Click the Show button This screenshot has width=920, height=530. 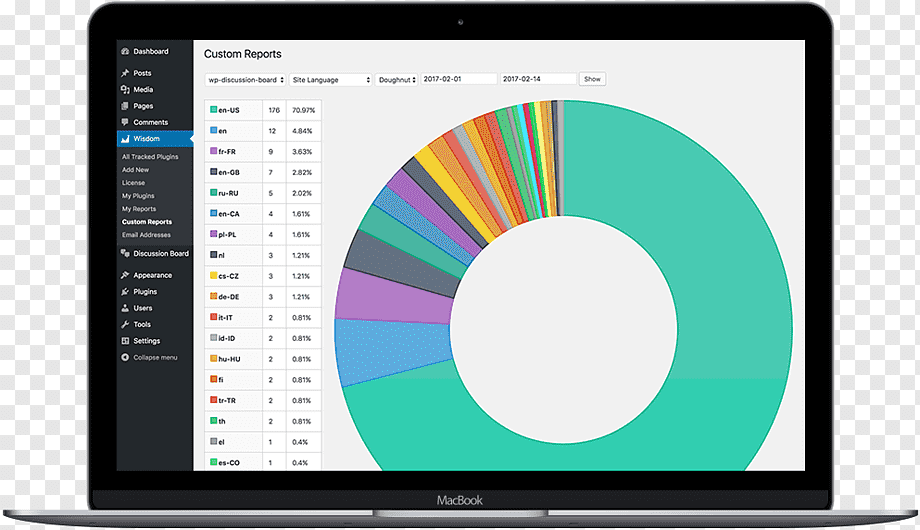coord(592,79)
